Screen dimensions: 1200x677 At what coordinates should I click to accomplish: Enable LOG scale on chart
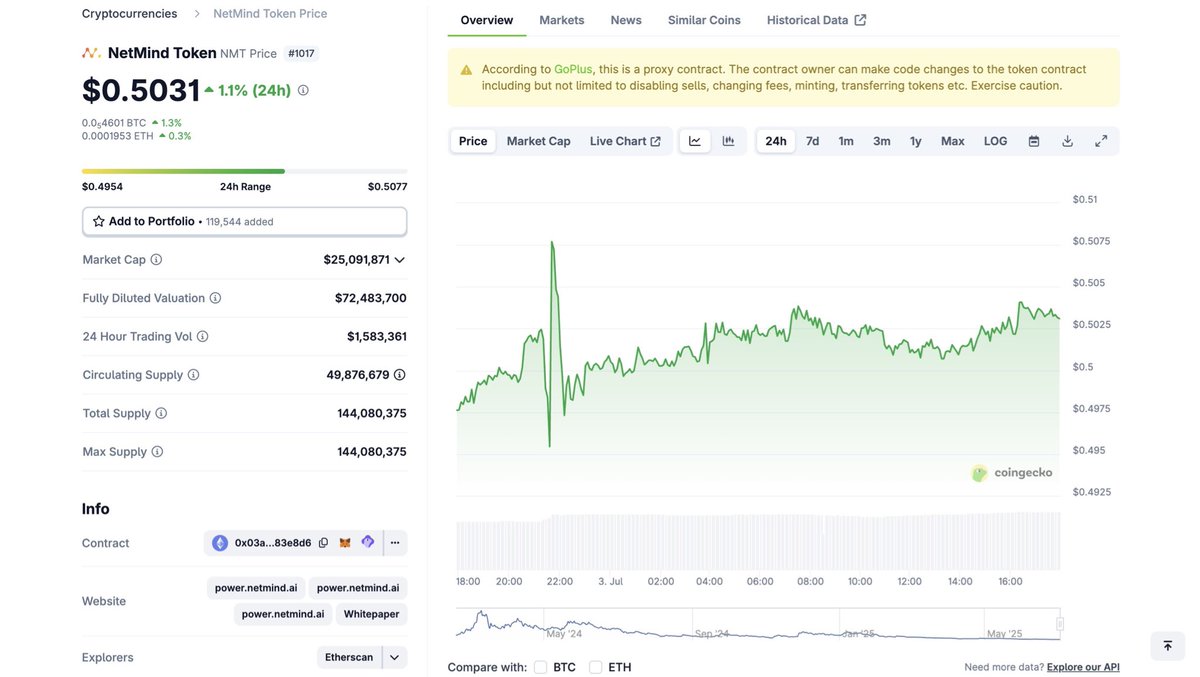[x=996, y=141]
